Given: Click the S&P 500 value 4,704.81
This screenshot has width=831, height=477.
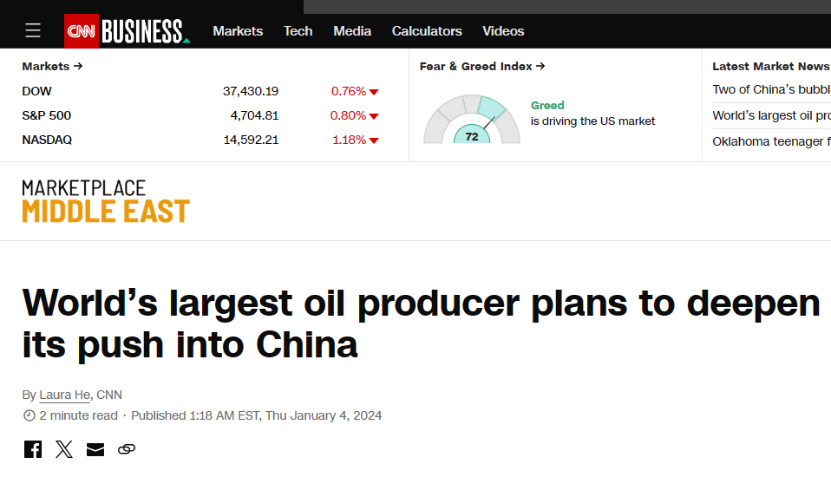Looking at the screenshot, I should coord(254,116).
